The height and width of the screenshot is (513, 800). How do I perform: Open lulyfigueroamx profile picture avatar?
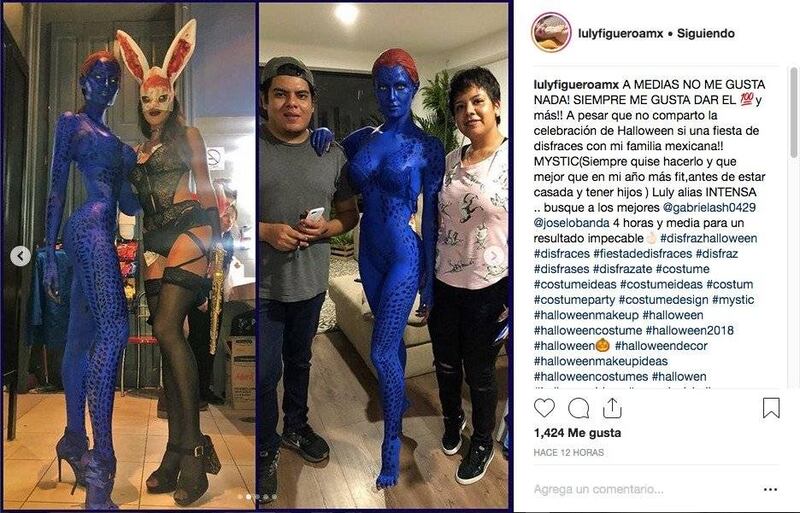pos(551,33)
